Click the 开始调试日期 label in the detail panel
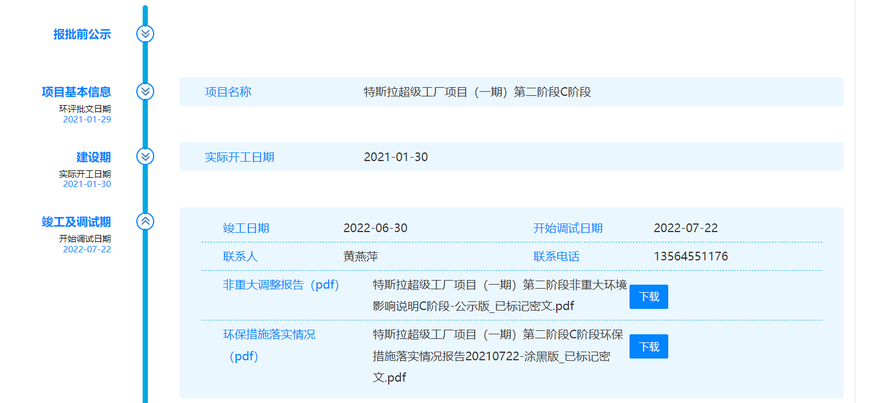This screenshot has width=875, height=403. pos(568,228)
